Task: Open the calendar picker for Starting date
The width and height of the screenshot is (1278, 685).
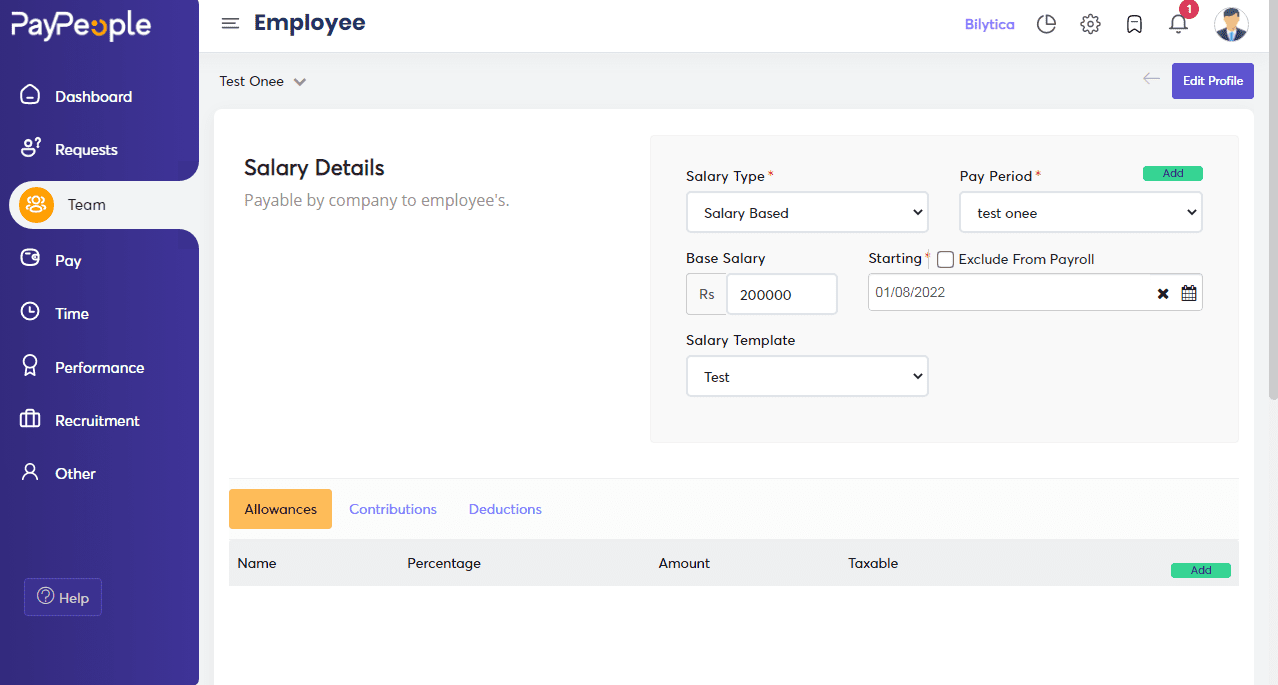Action: 1188,293
